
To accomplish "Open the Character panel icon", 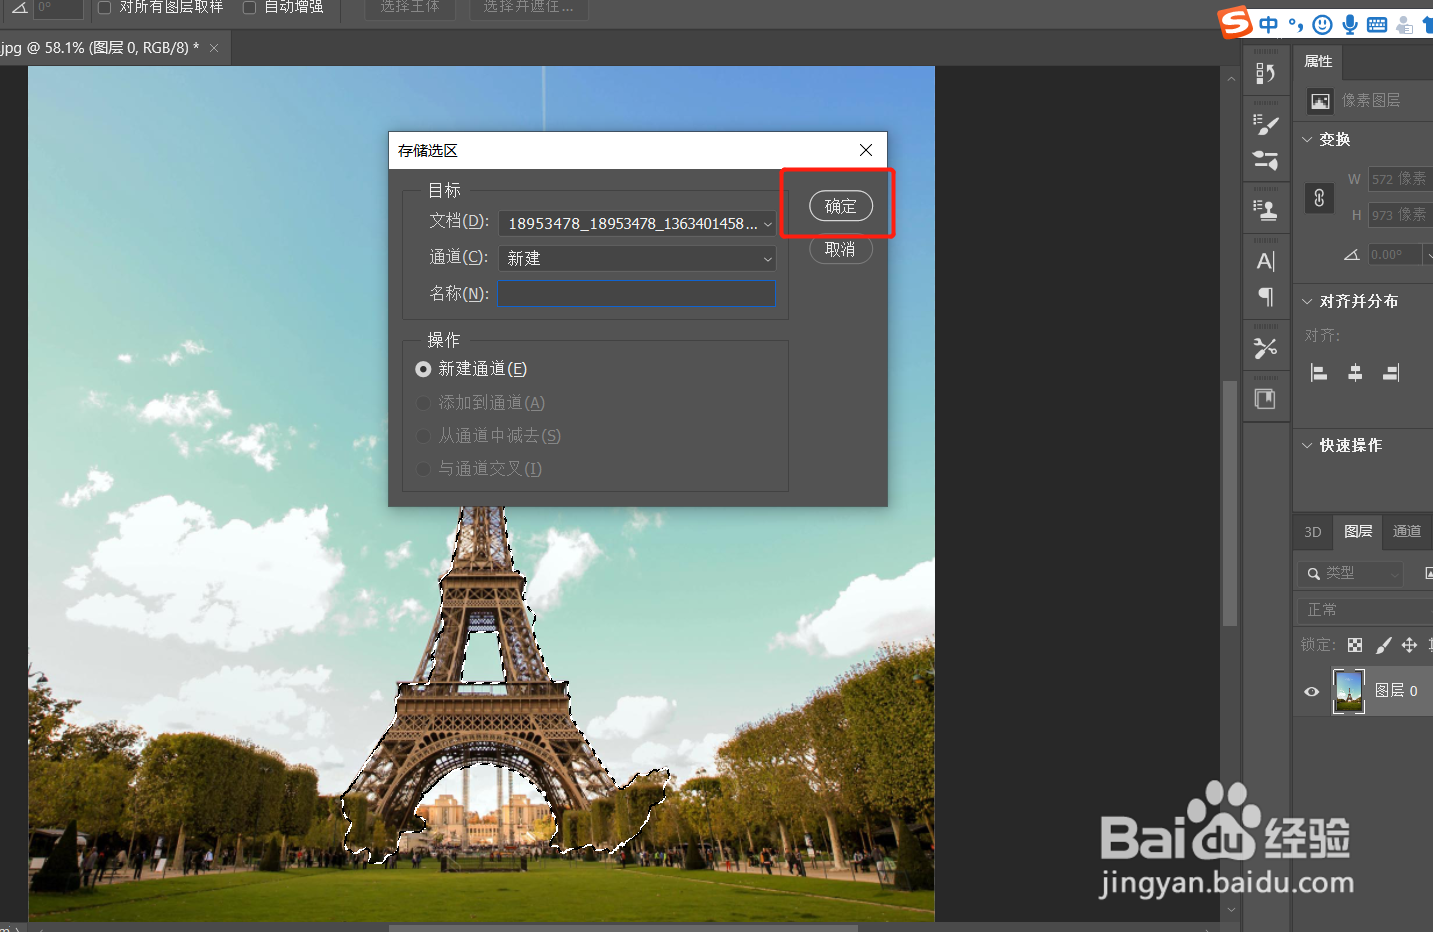I will (1265, 261).
